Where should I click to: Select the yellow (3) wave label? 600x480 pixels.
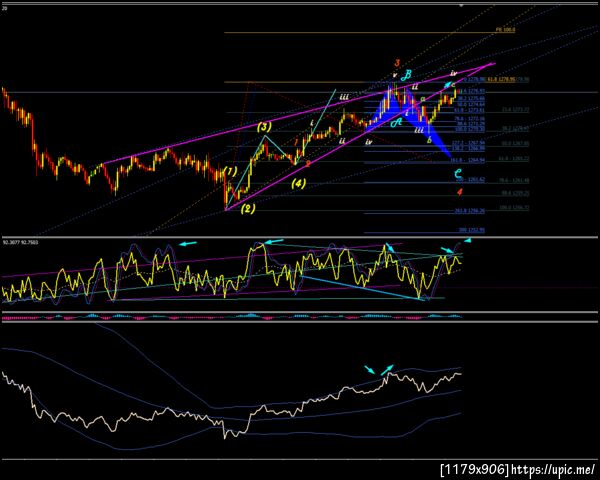[x=264, y=127]
